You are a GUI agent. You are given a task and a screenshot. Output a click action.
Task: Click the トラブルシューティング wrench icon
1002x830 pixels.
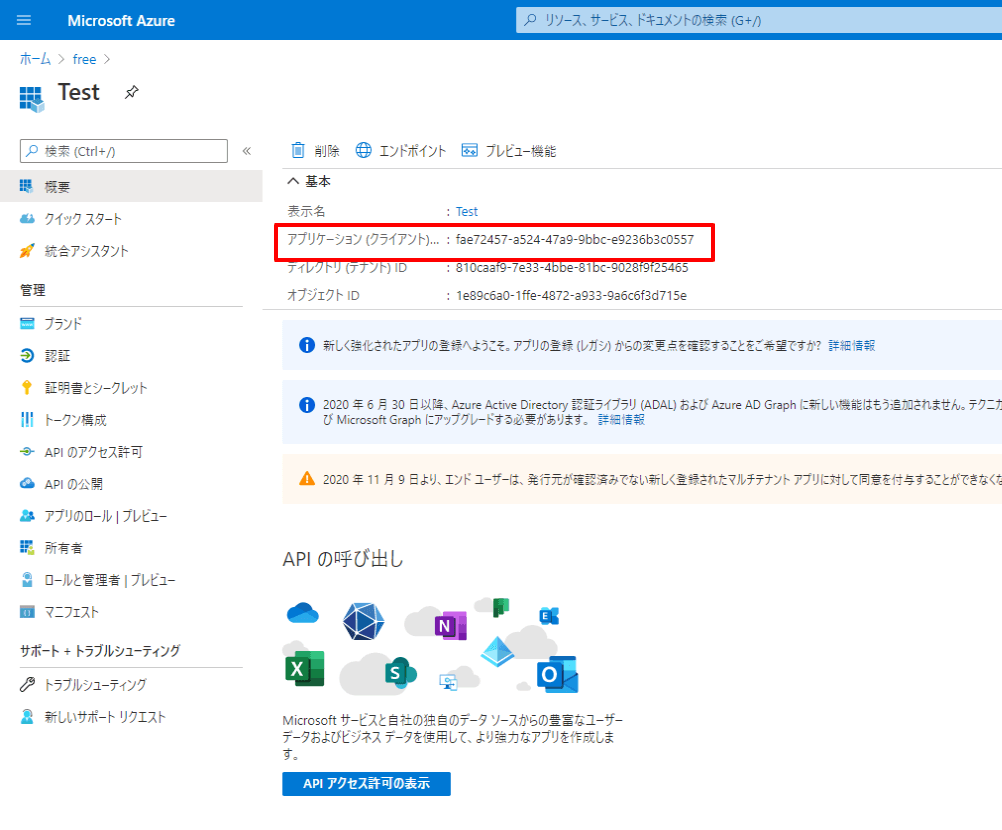pos(27,685)
